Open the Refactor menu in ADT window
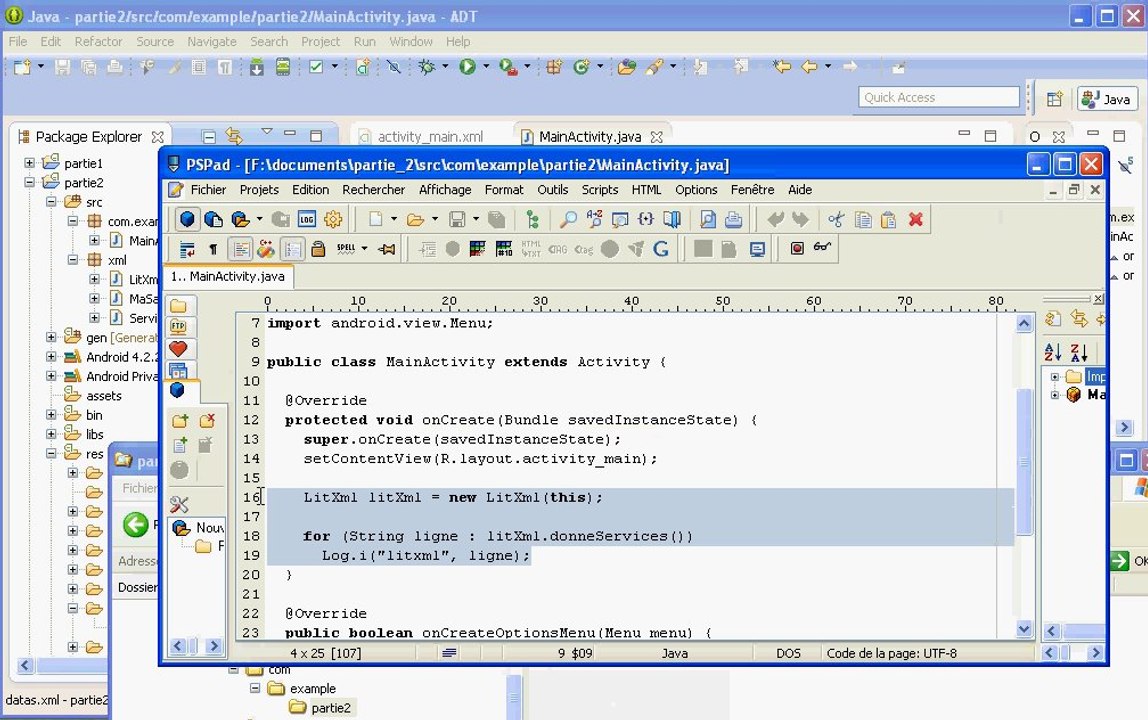This screenshot has width=1148, height=720. [x=98, y=42]
